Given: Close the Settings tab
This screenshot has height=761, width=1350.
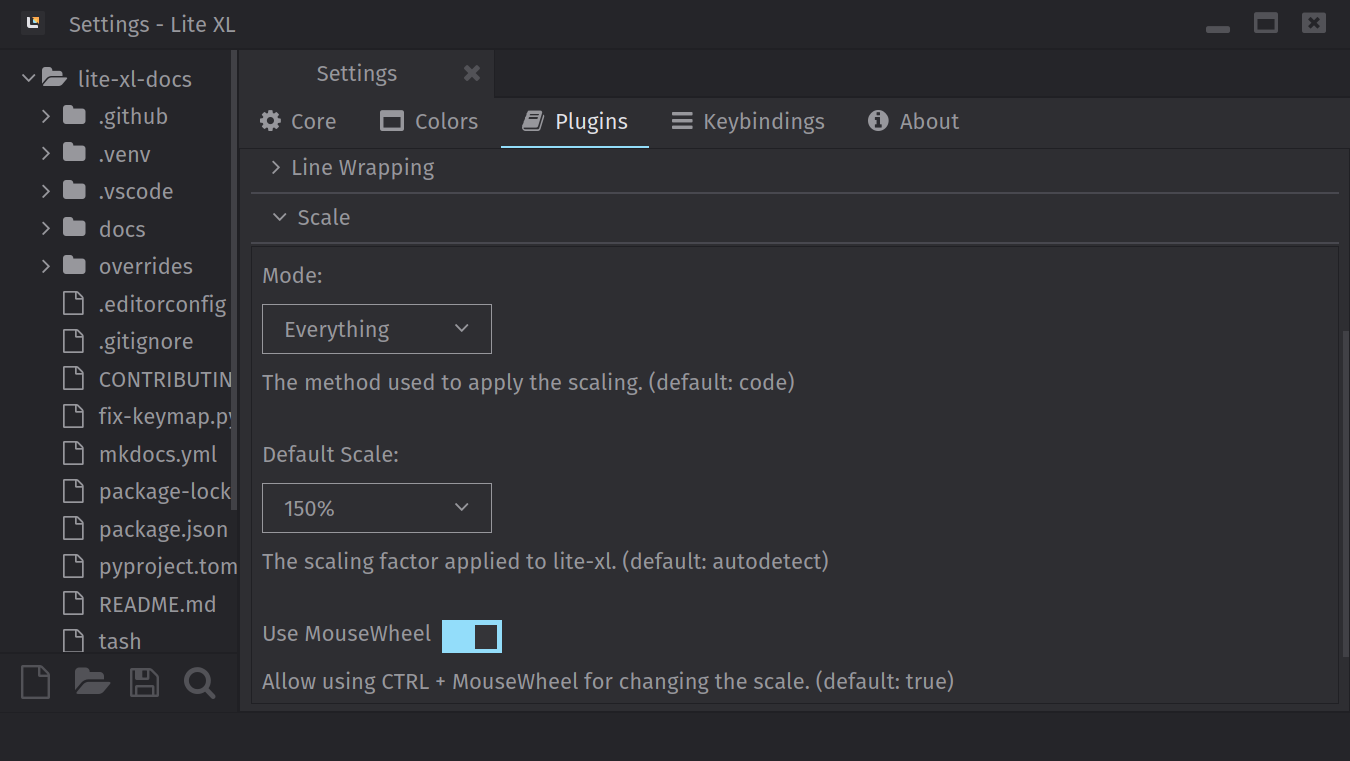Looking at the screenshot, I should click(x=472, y=73).
